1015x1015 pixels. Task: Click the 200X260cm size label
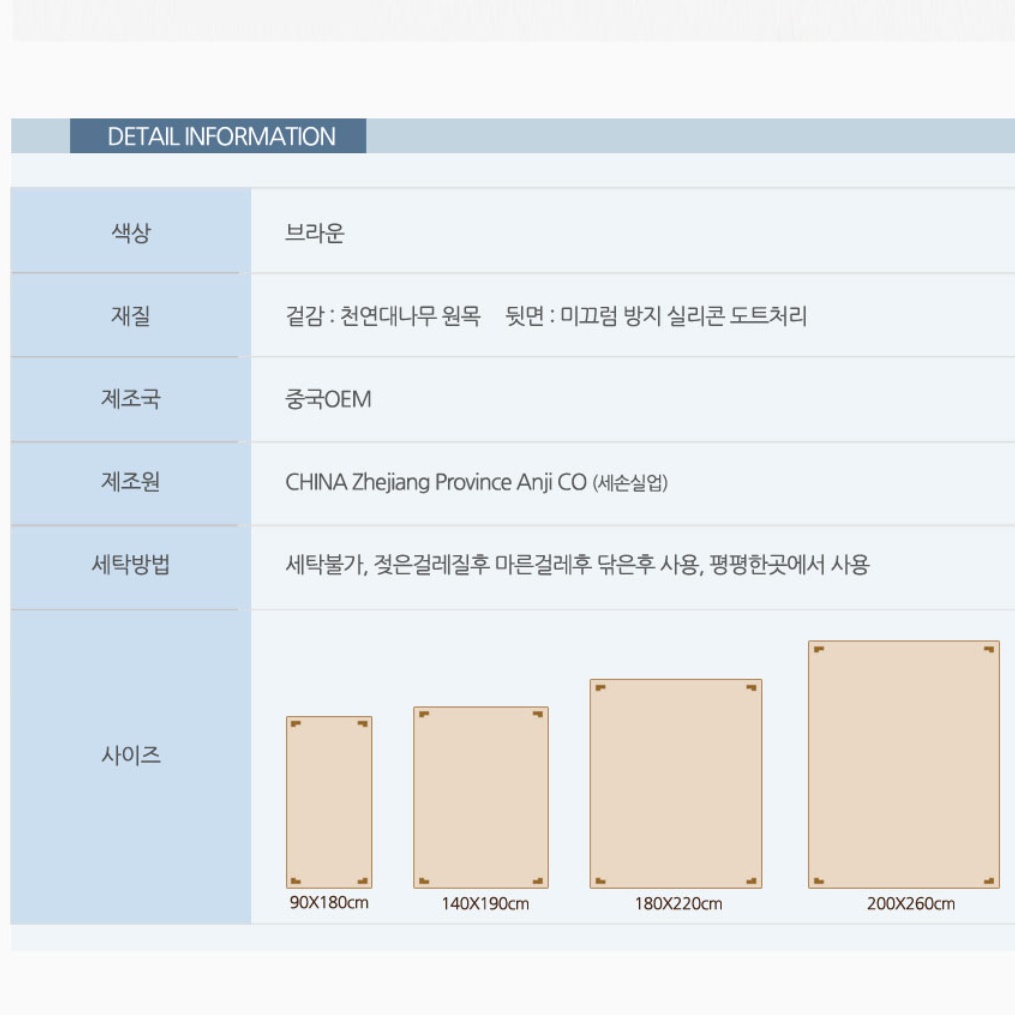point(911,904)
